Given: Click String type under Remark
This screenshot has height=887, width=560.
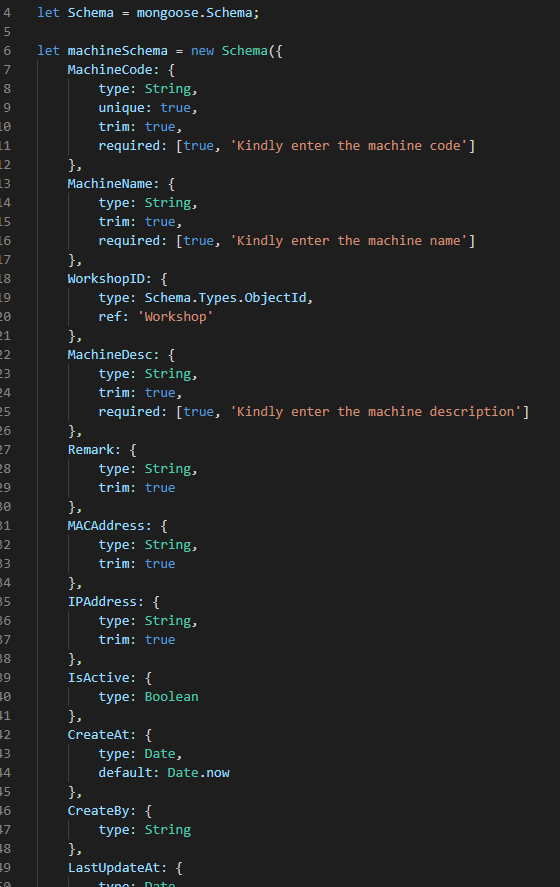Looking at the screenshot, I should pyautogui.click(x=167, y=469).
